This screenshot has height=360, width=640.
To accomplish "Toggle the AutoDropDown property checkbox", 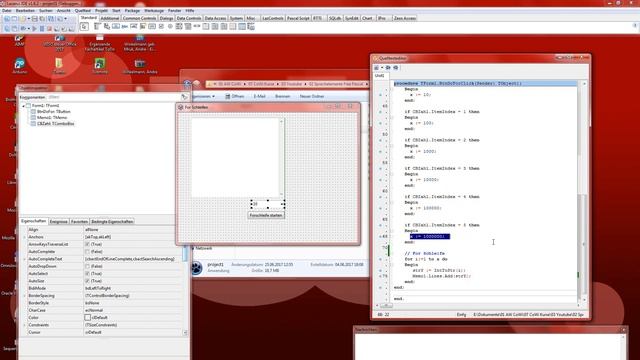I will coord(87,266).
